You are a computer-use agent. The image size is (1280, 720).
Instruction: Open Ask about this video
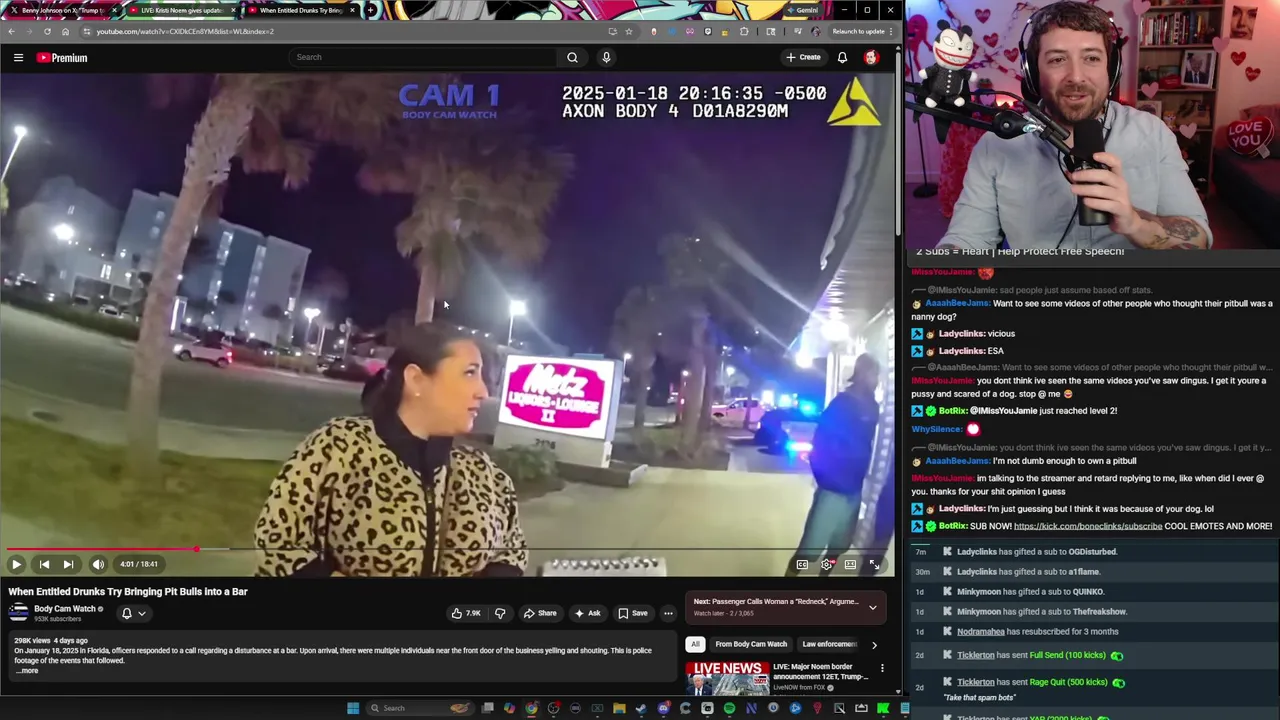click(588, 613)
